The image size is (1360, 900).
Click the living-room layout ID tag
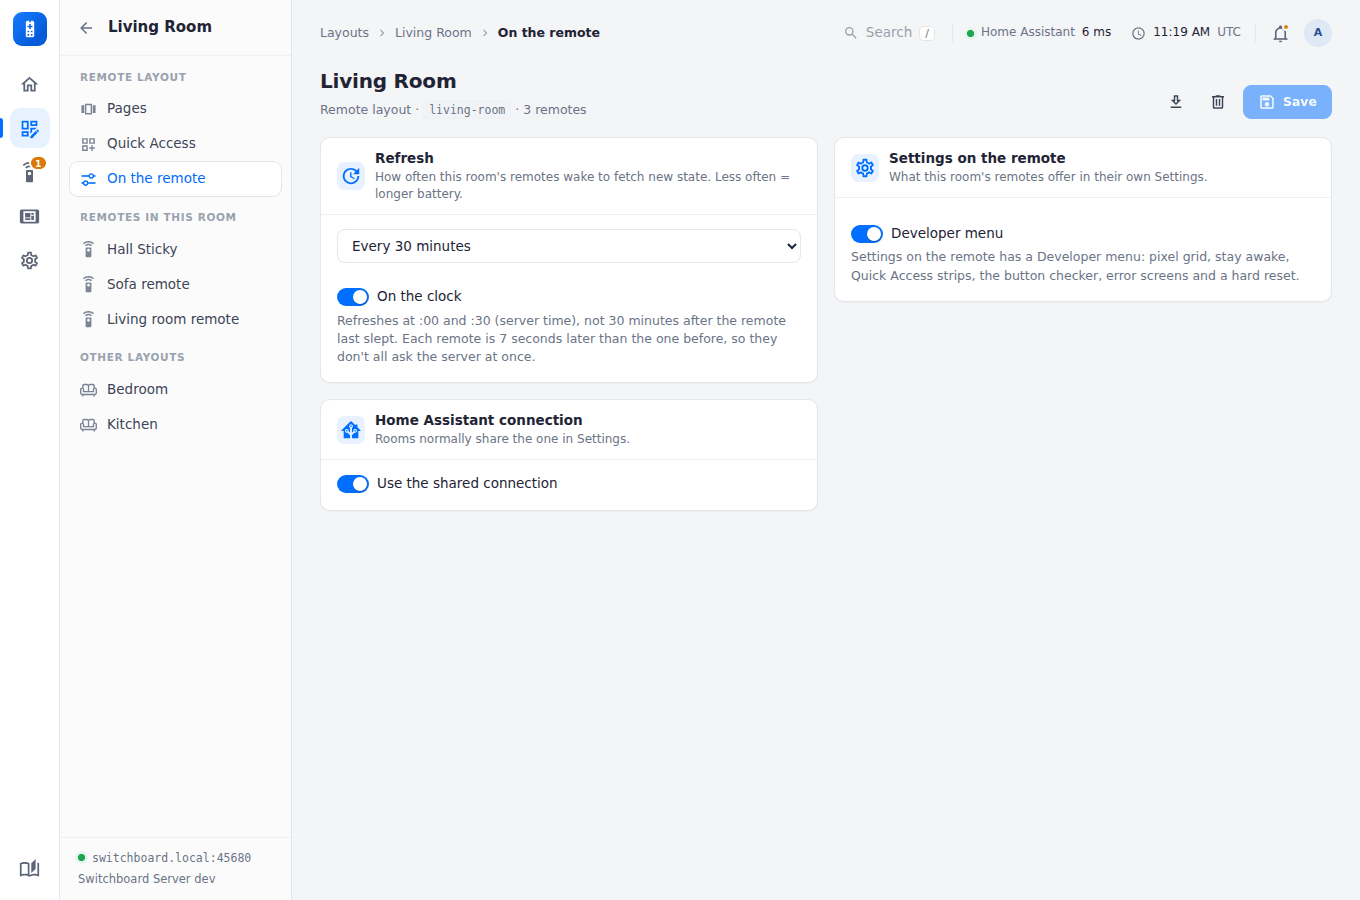(x=467, y=110)
